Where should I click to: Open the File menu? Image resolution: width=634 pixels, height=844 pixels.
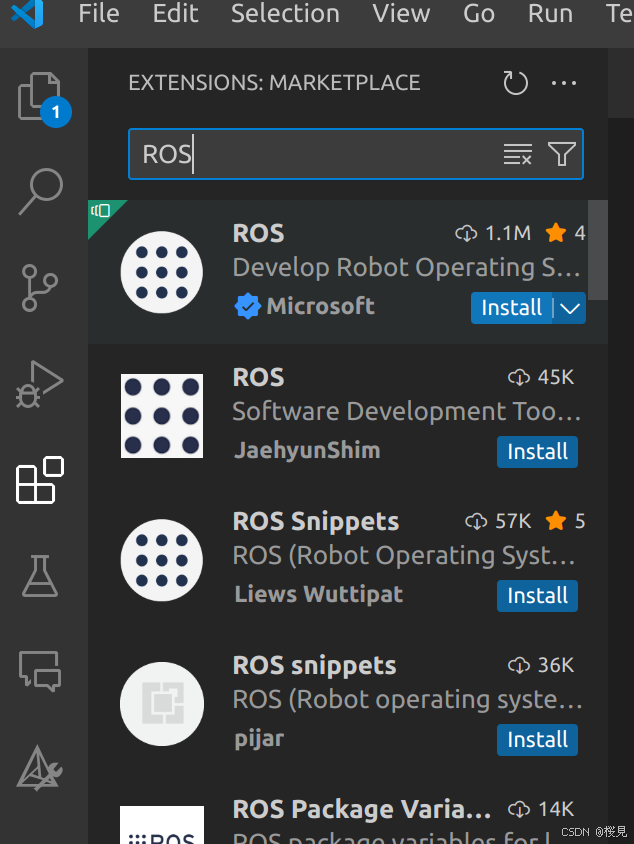98,13
